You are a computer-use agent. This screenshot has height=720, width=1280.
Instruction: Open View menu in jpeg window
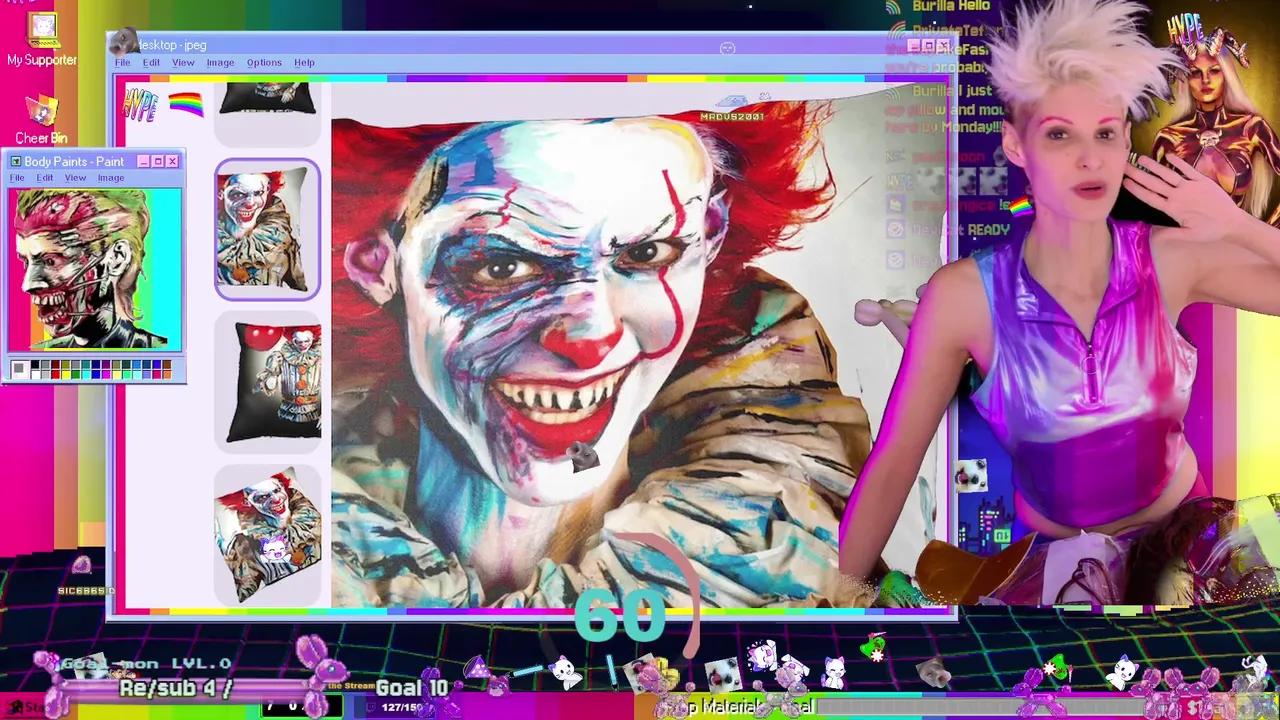(183, 63)
